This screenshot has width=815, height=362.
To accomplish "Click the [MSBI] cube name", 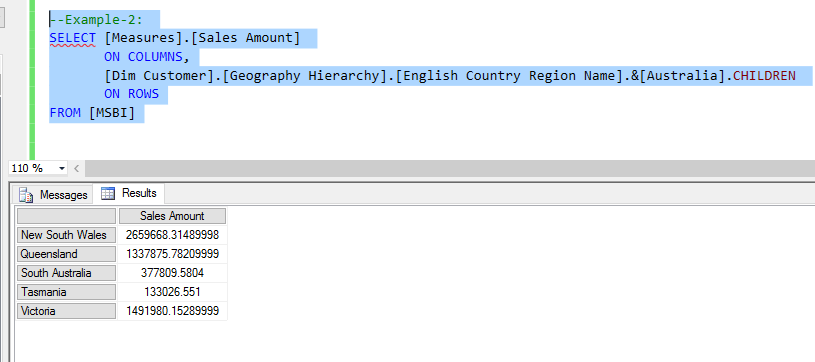I will [x=112, y=113].
